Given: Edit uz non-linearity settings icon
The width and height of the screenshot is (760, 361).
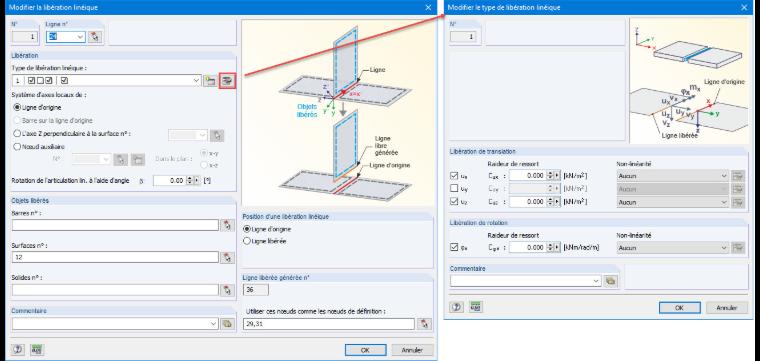Looking at the screenshot, I should (x=738, y=202).
